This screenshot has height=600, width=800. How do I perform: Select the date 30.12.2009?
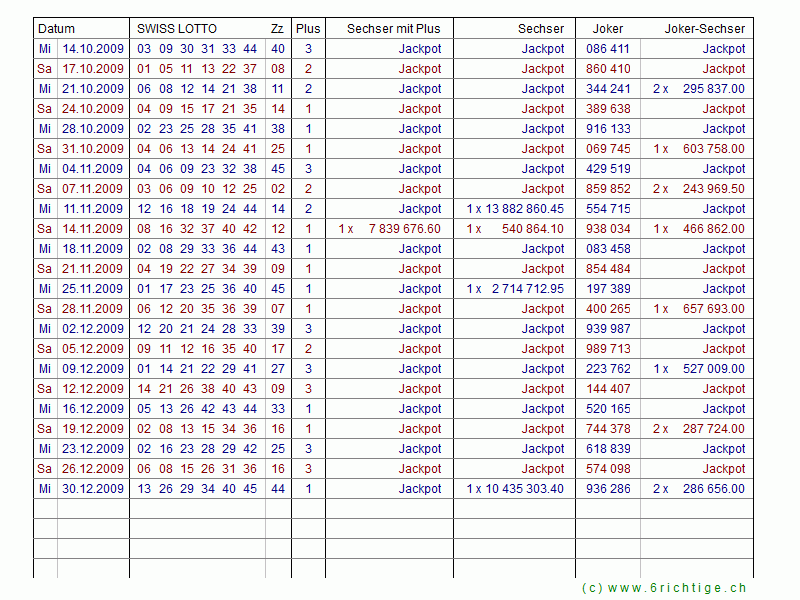pos(93,489)
